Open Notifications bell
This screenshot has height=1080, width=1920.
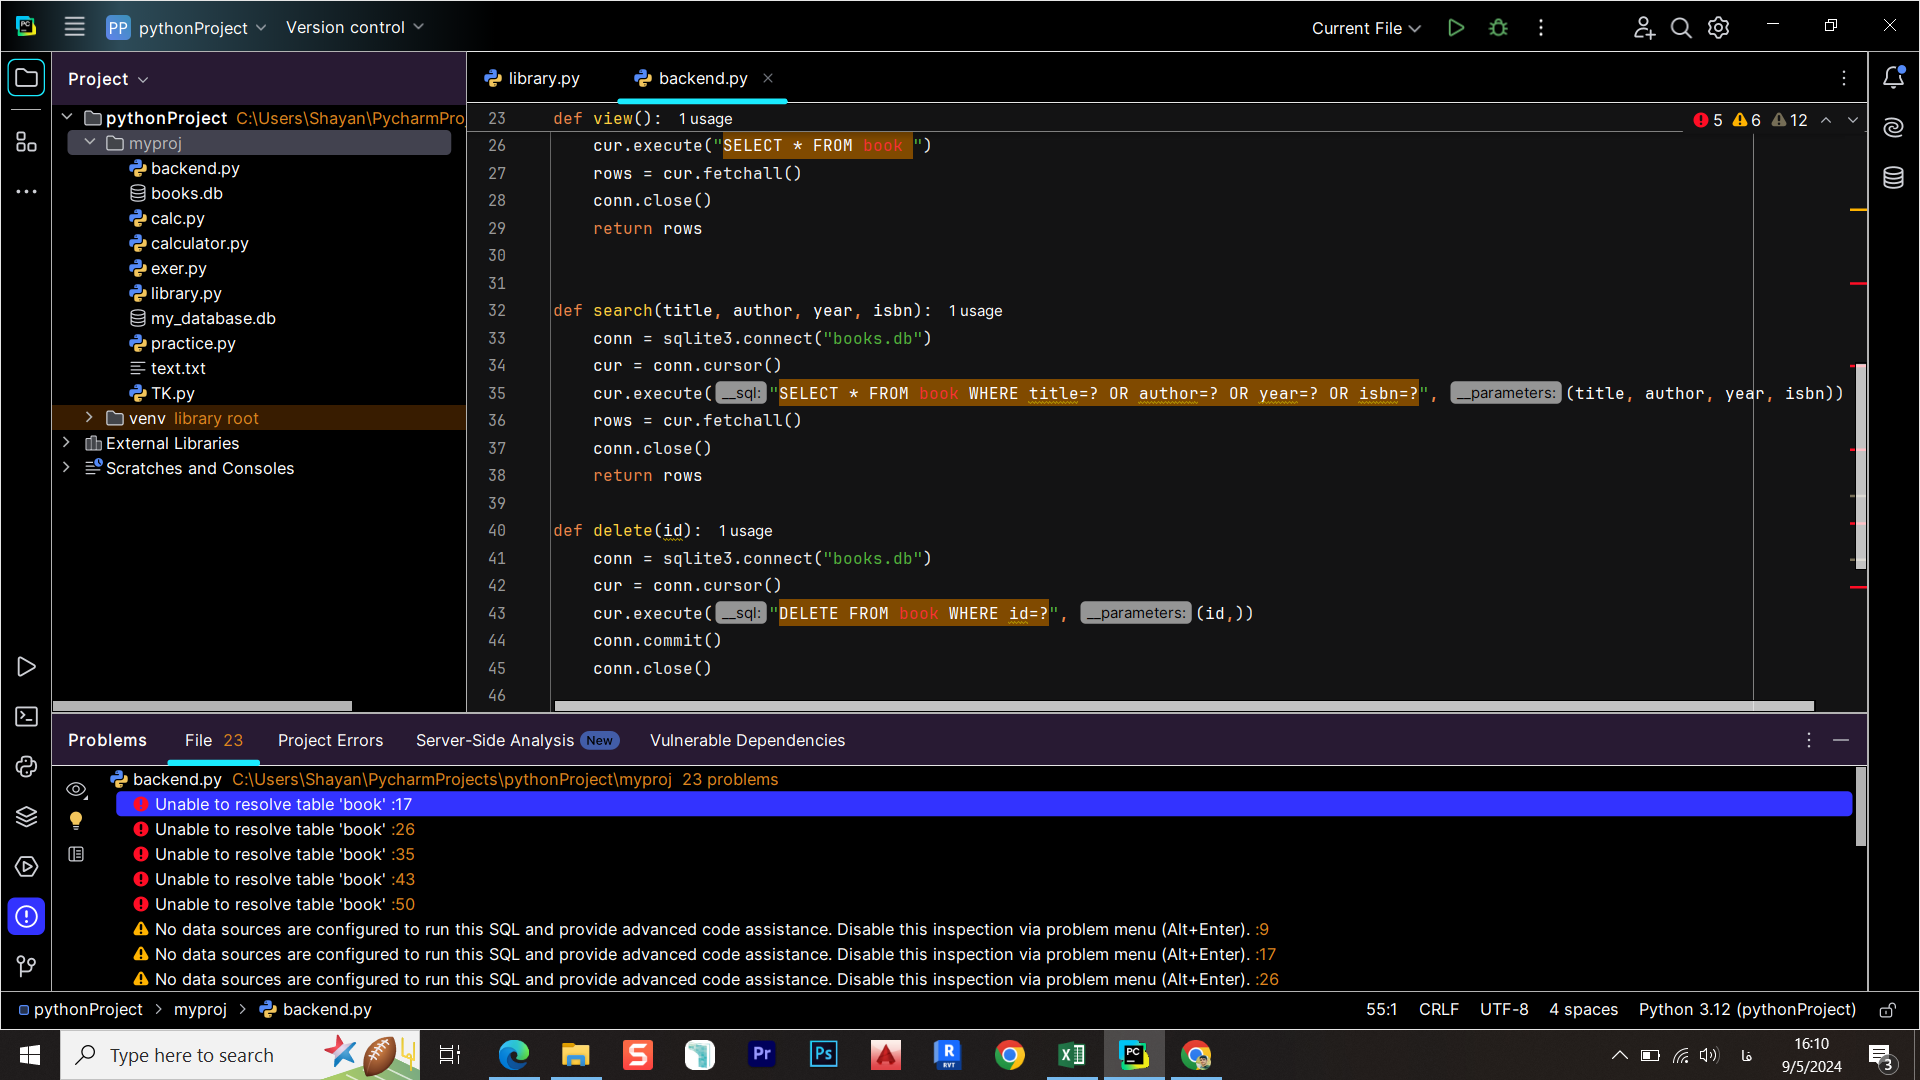pyautogui.click(x=1893, y=78)
